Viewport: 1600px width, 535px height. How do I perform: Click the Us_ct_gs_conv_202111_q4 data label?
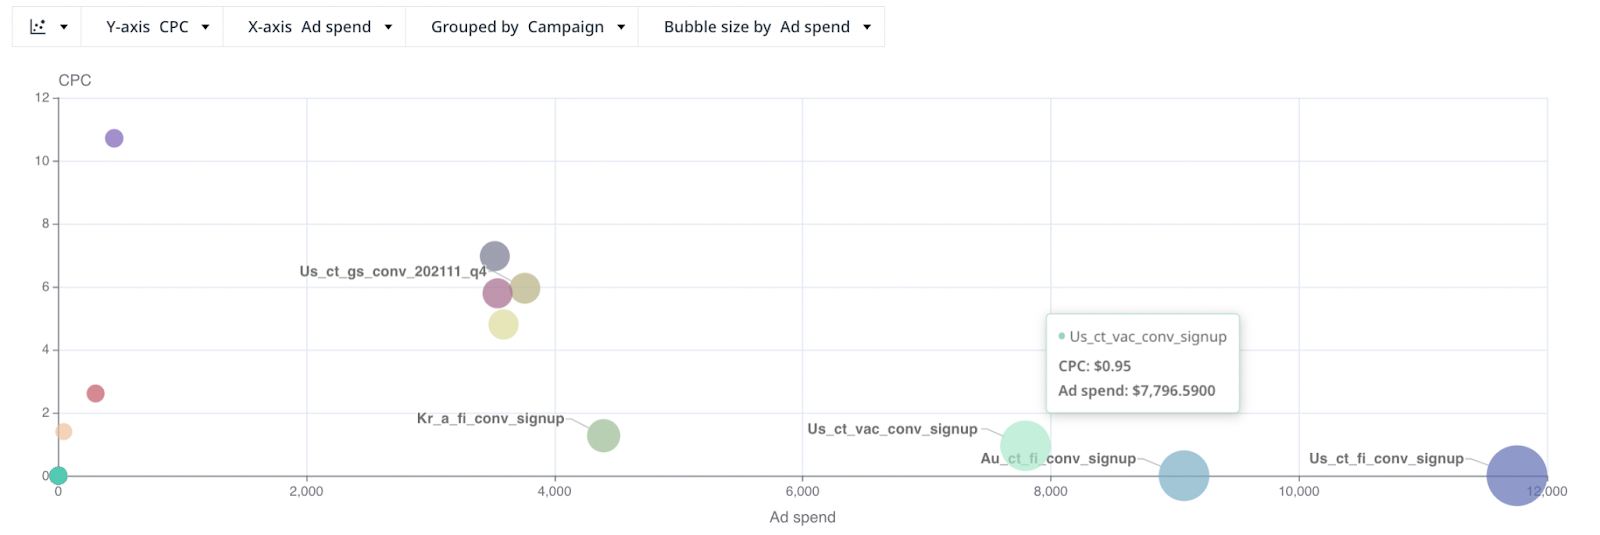tap(392, 272)
